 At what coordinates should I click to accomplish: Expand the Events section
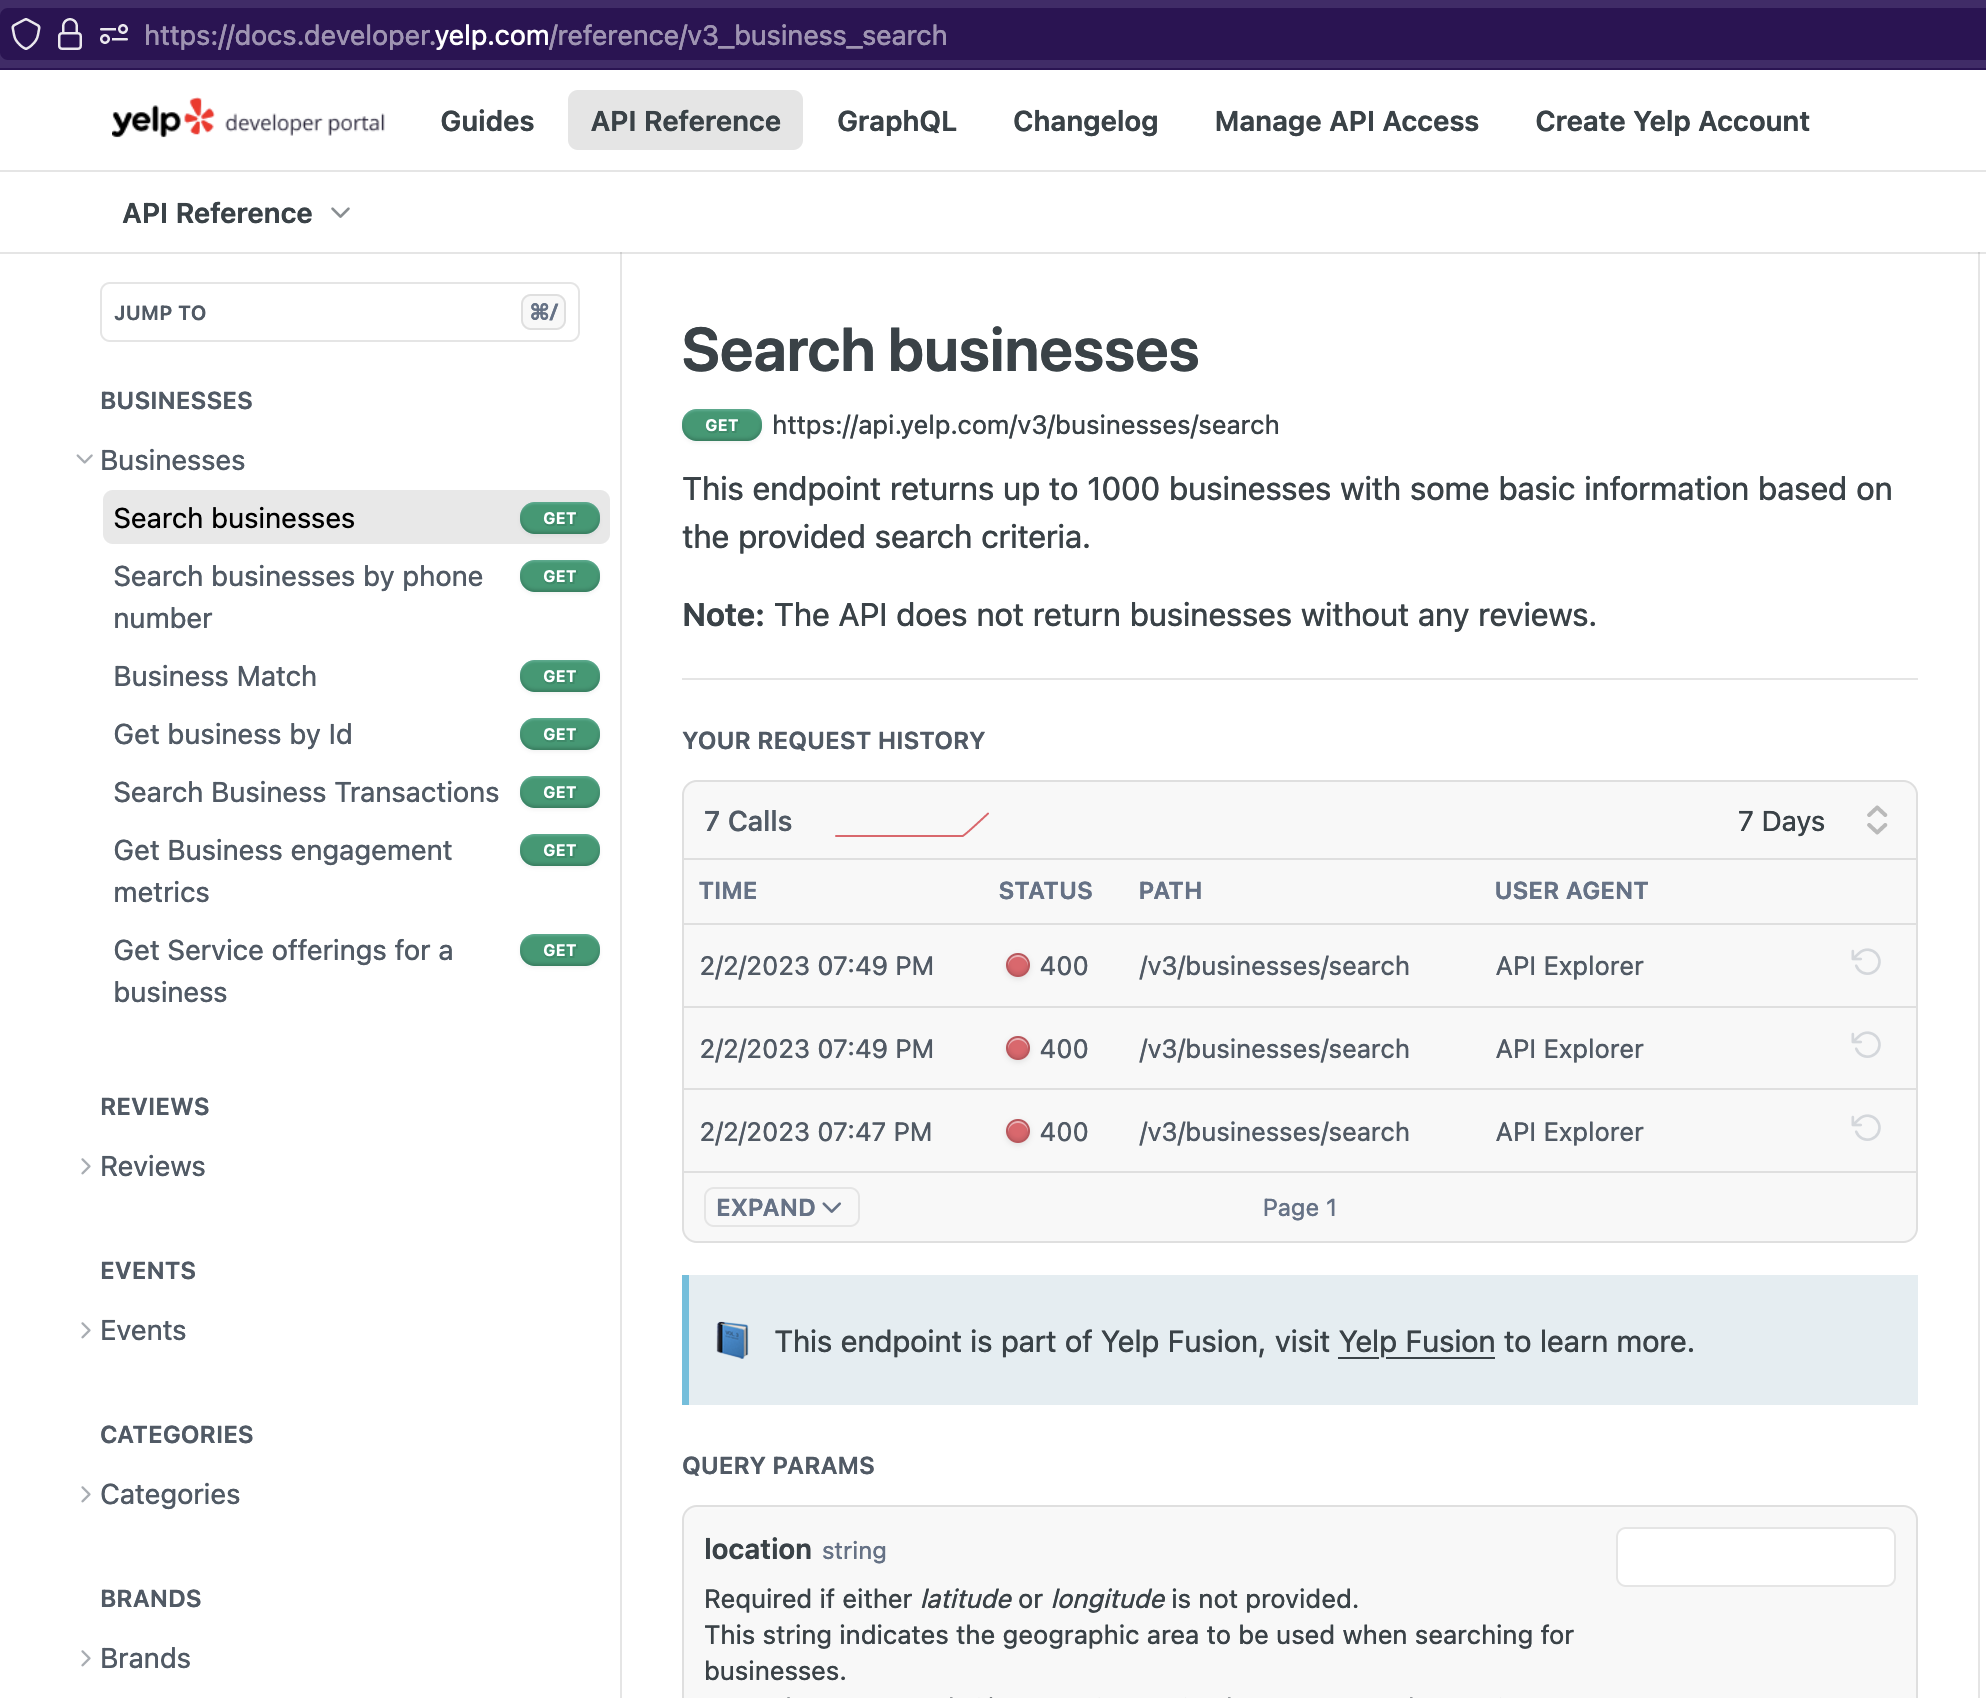(85, 1330)
